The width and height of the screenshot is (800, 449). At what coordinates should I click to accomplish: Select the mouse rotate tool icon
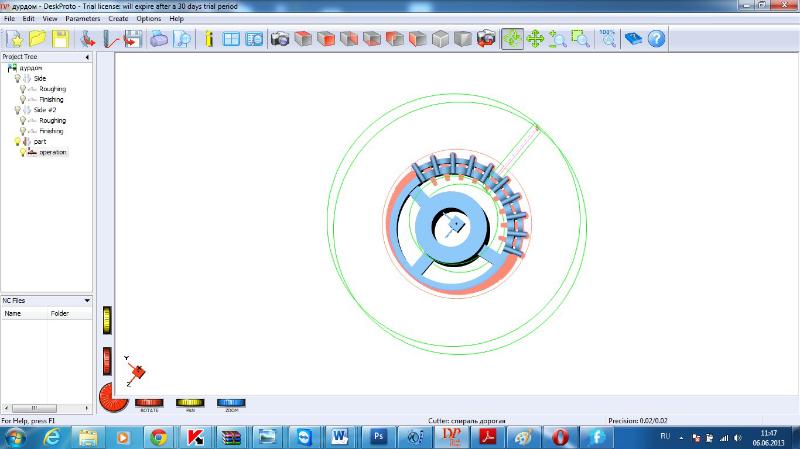click(x=512, y=39)
